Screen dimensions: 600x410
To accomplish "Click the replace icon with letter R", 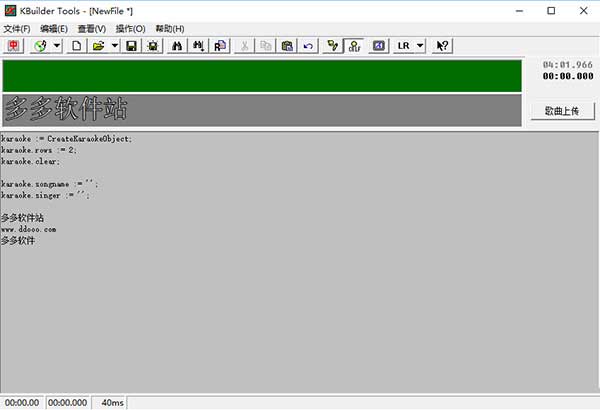I will (220, 46).
